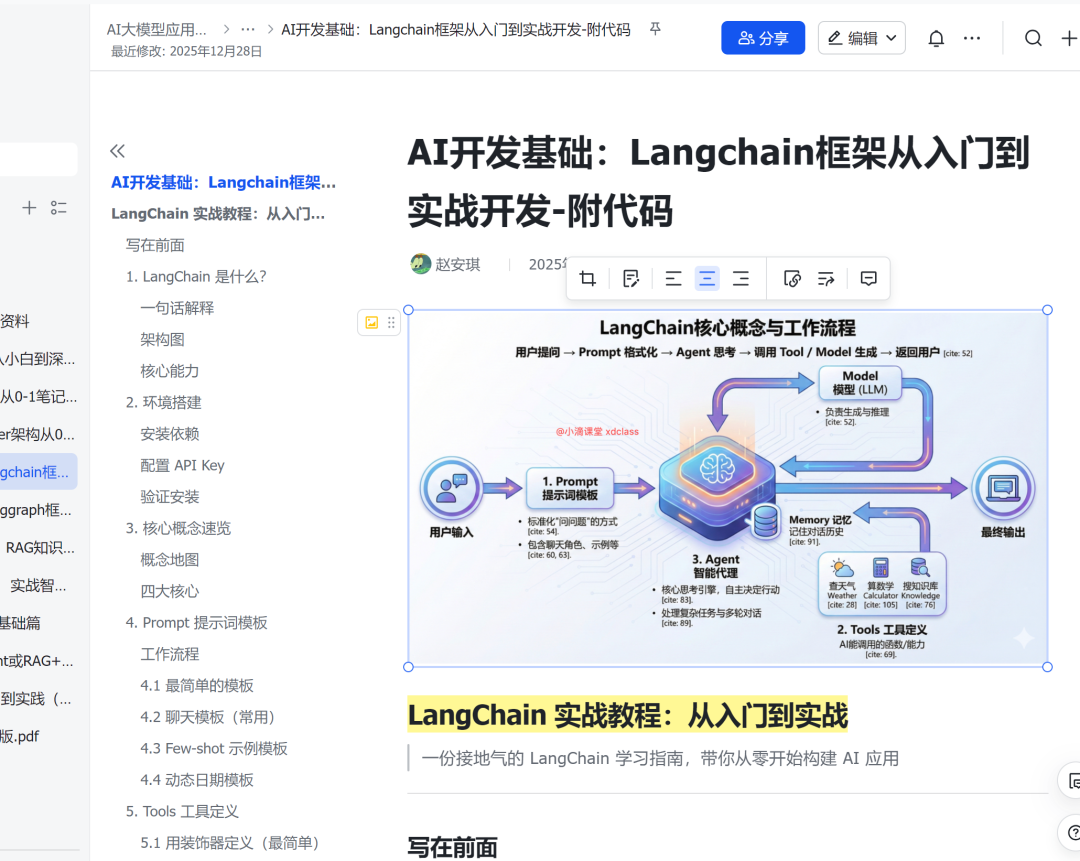Jump to outline item 4. Prompt 提示词模板
Viewport: 1080px width, 861px height.
[x=196, y=623]
